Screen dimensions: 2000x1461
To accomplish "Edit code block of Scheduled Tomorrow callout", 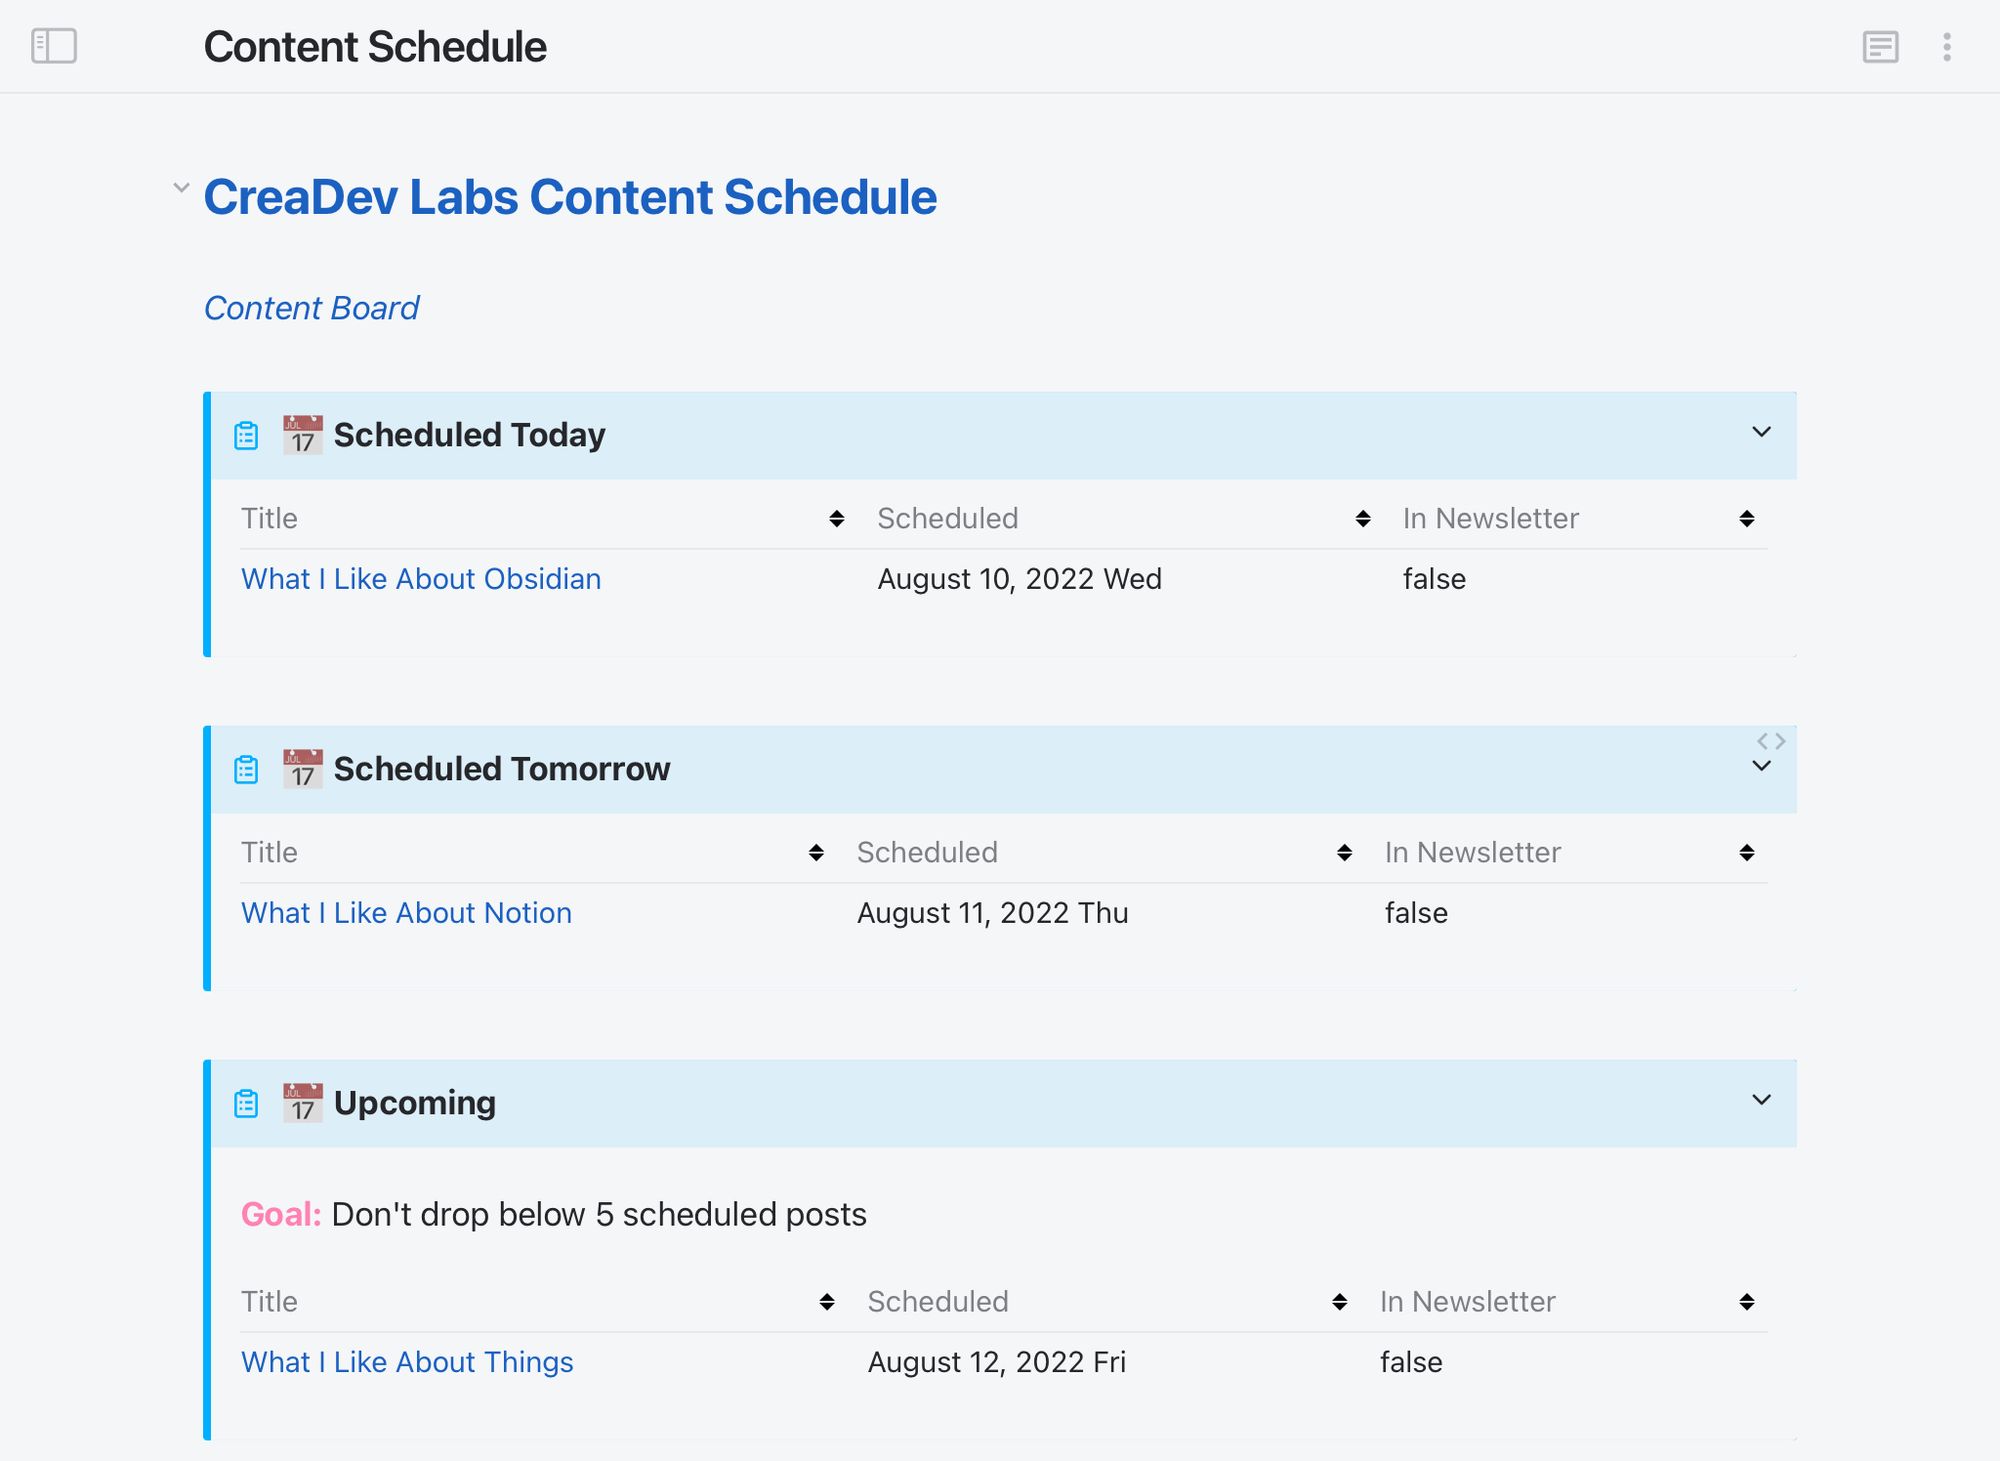I will pyautogui.click(x=1771, y=741).
